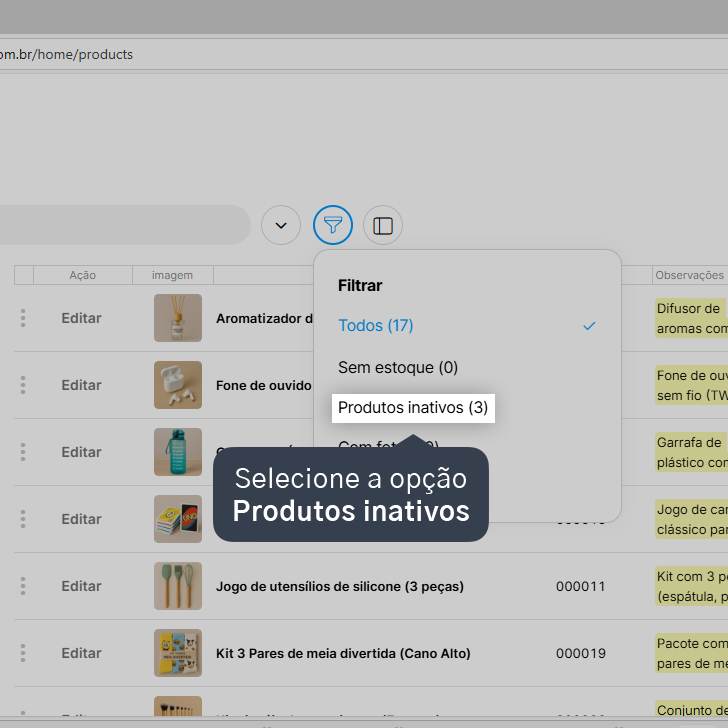728x728 pixels.
Task: Open the Aromatizador diffuser thumbnail
Action: [178, 318]
